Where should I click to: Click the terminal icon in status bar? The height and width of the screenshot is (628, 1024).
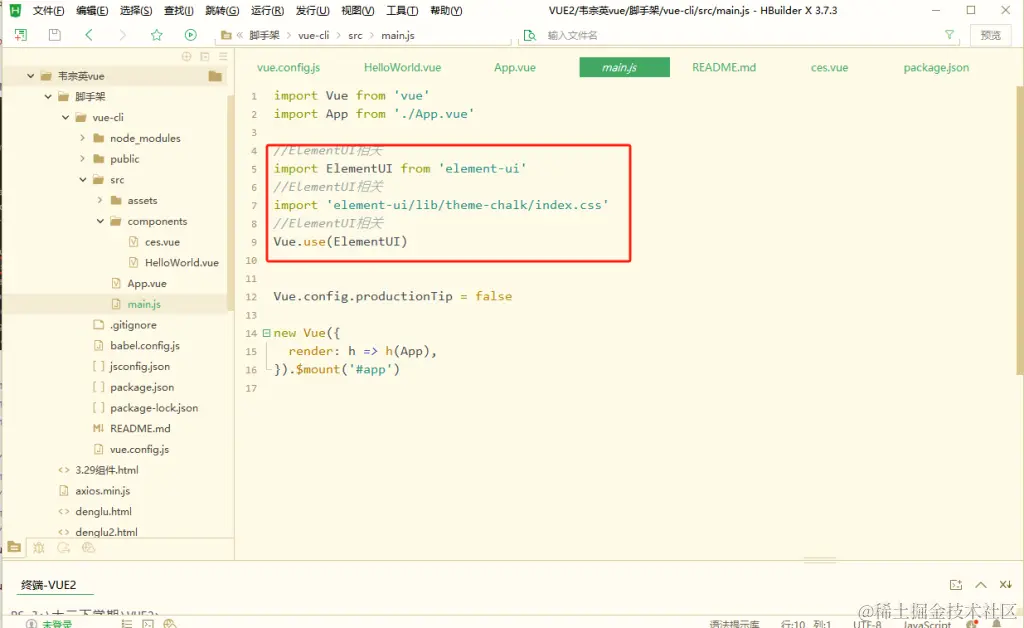point(148,624)
